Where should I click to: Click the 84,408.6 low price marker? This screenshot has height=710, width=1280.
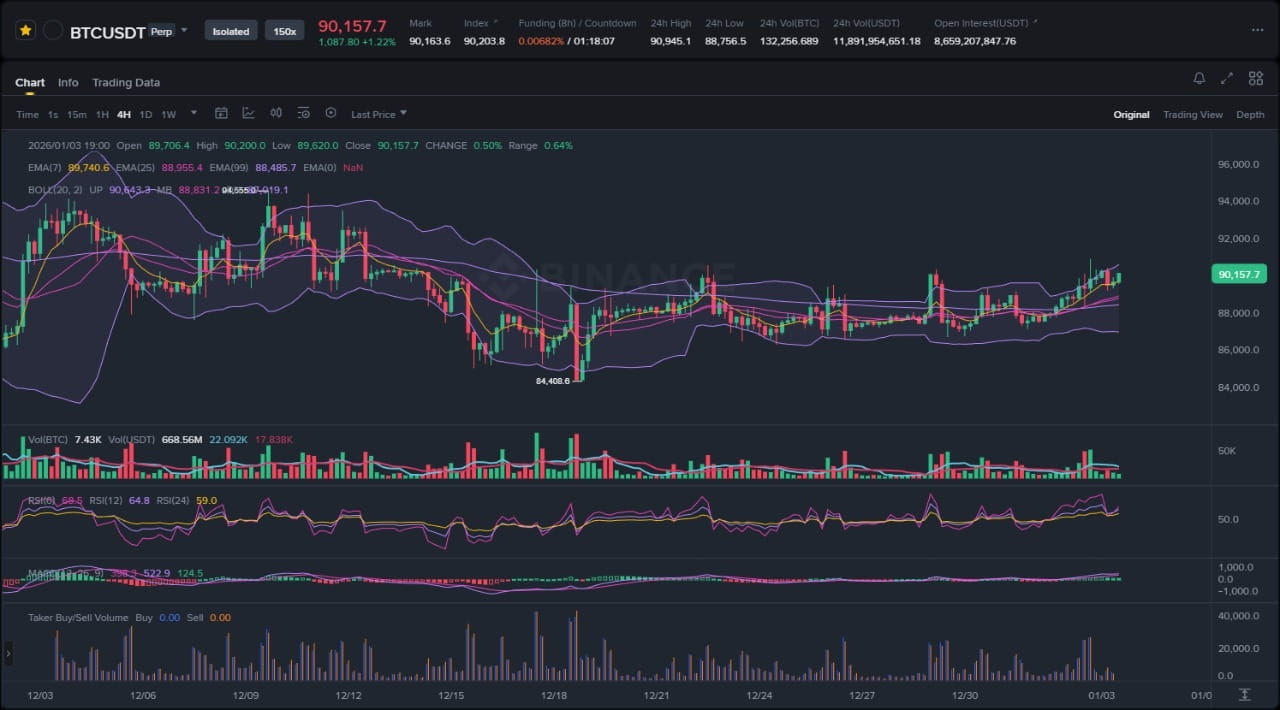click(x=553, y=381)
